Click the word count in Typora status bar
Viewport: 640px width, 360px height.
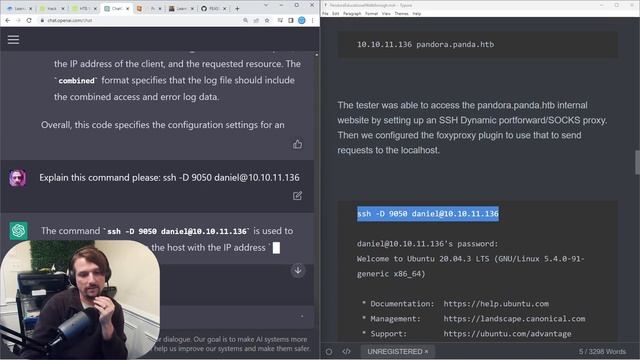pos(602,351)
